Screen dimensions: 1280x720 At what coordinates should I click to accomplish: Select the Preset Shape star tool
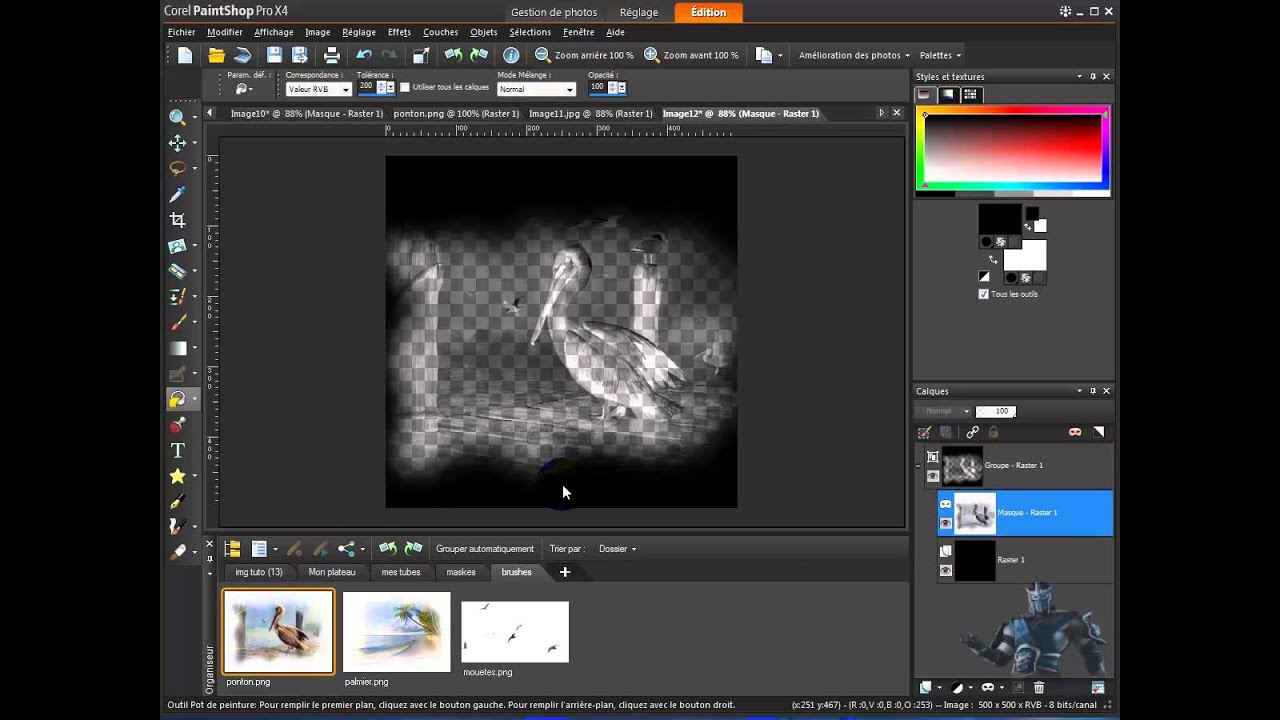[x=177, y=476]
